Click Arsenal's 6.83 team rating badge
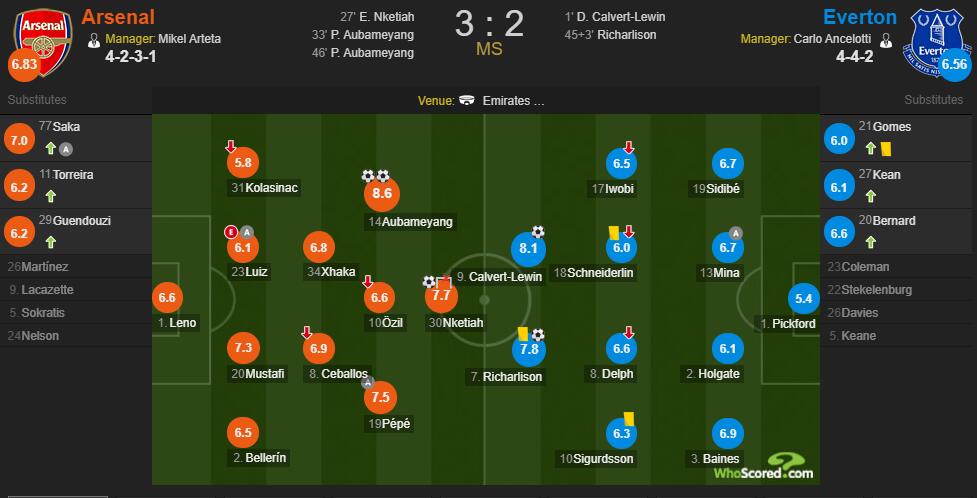 tap(23, 65)
